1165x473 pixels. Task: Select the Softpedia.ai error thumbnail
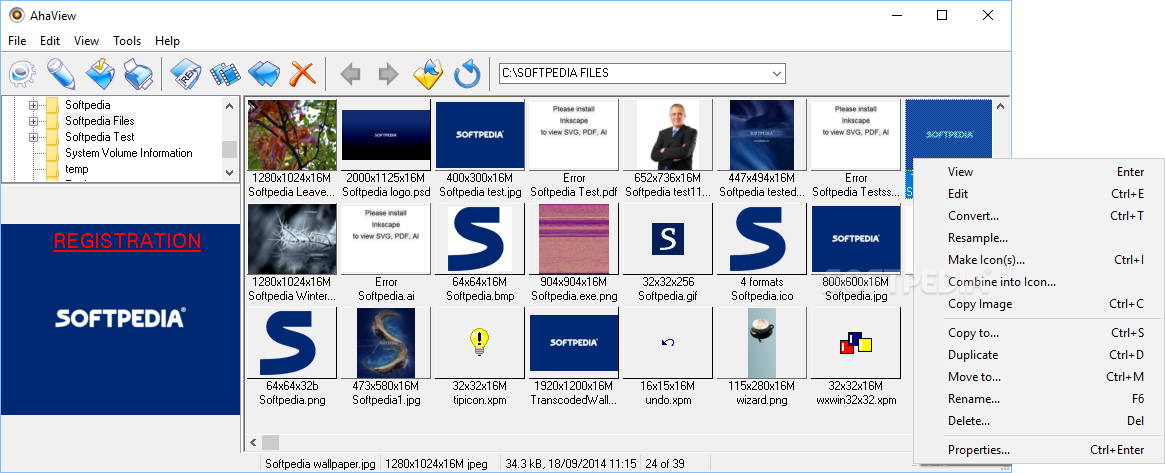[x=386, y=240]
